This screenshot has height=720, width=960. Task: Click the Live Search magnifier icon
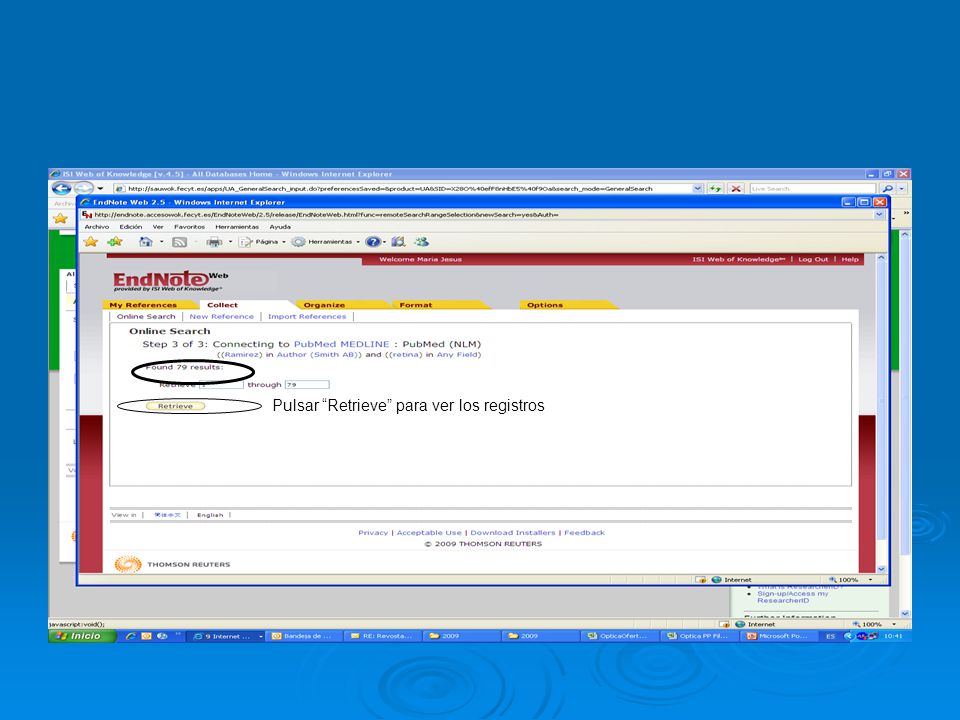(887, 189)
